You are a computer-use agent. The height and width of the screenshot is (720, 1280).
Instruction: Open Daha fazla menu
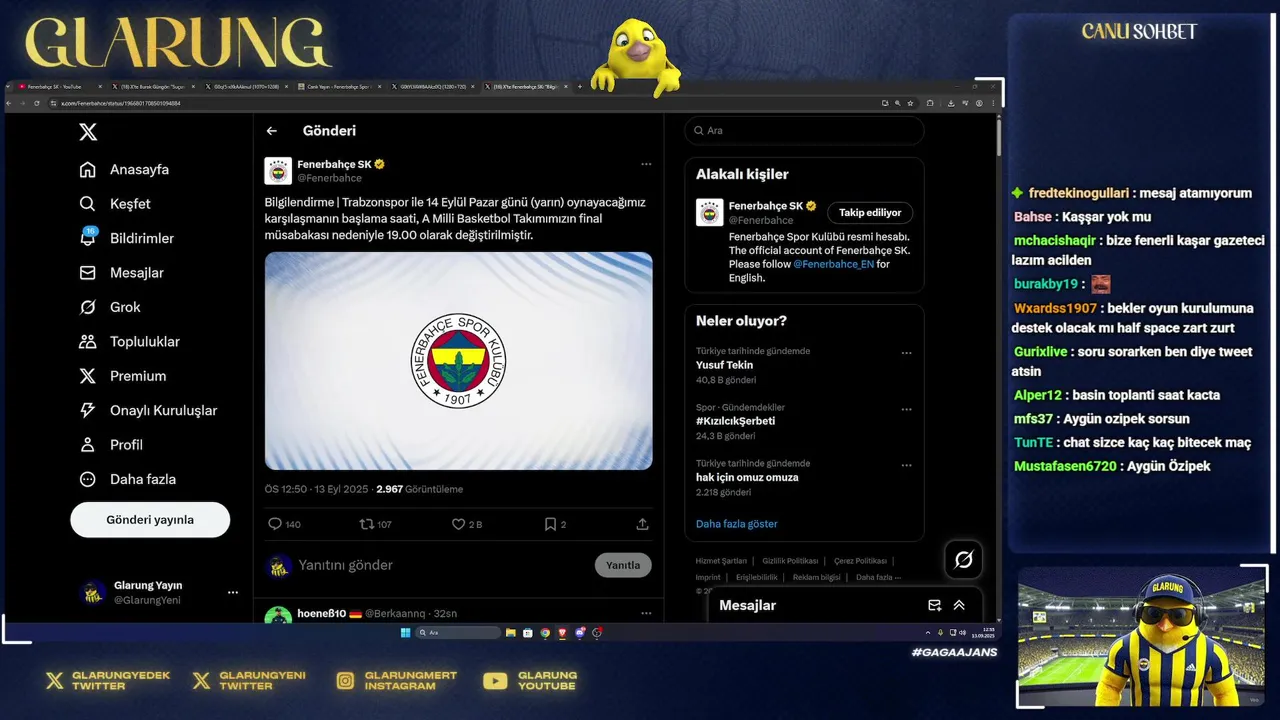128,479
